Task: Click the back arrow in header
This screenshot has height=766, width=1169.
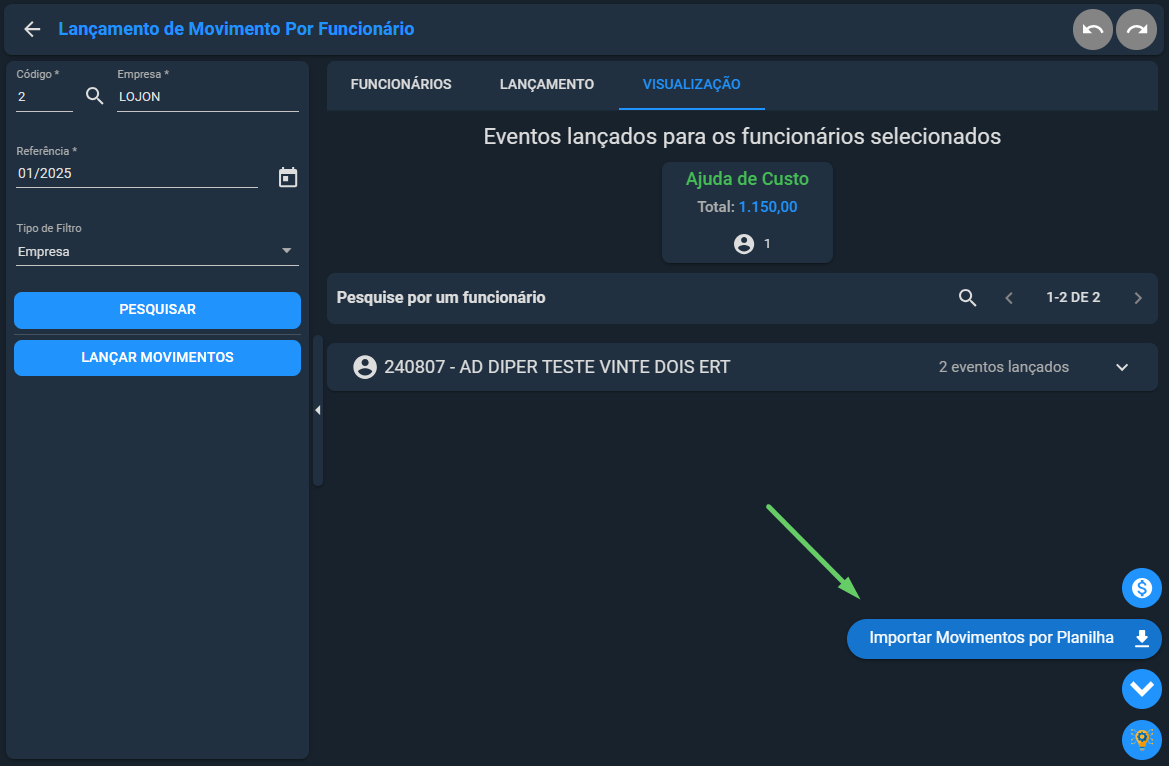Action: 32,29
